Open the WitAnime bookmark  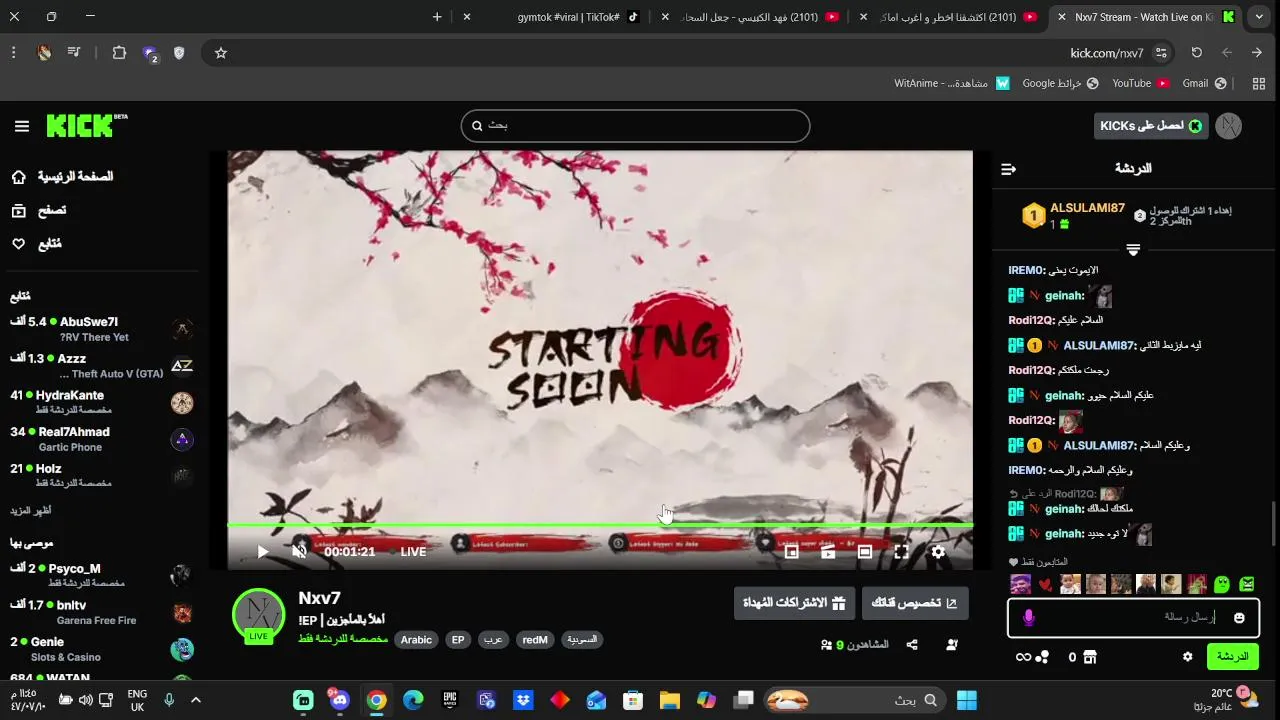click(x=952, y=83)
